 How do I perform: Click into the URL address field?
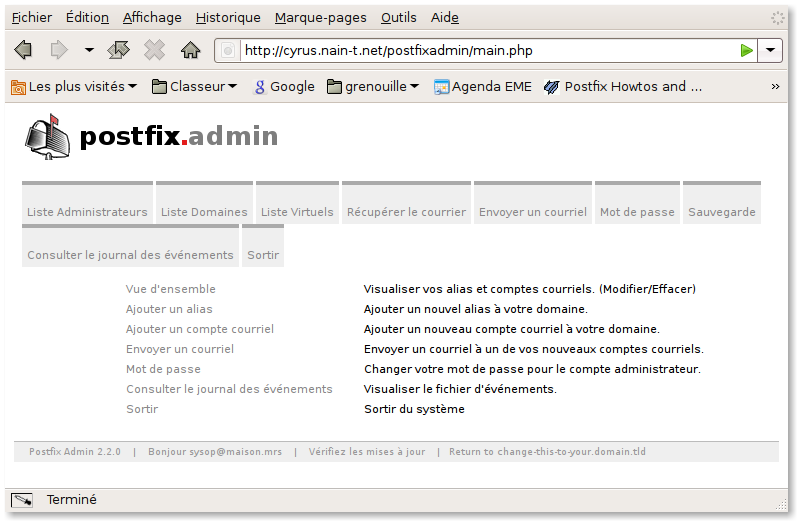[480, 50]
